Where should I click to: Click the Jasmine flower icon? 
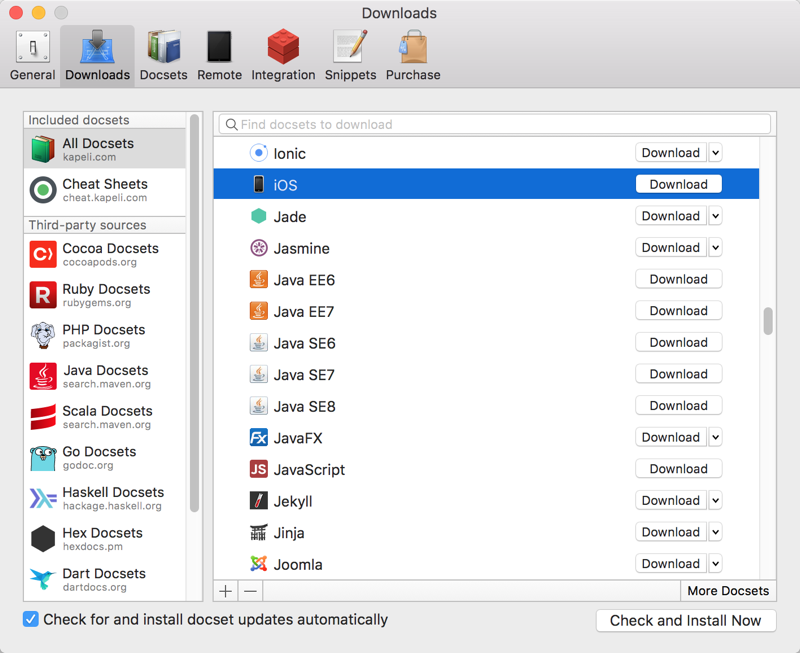[x=259, y=247]
